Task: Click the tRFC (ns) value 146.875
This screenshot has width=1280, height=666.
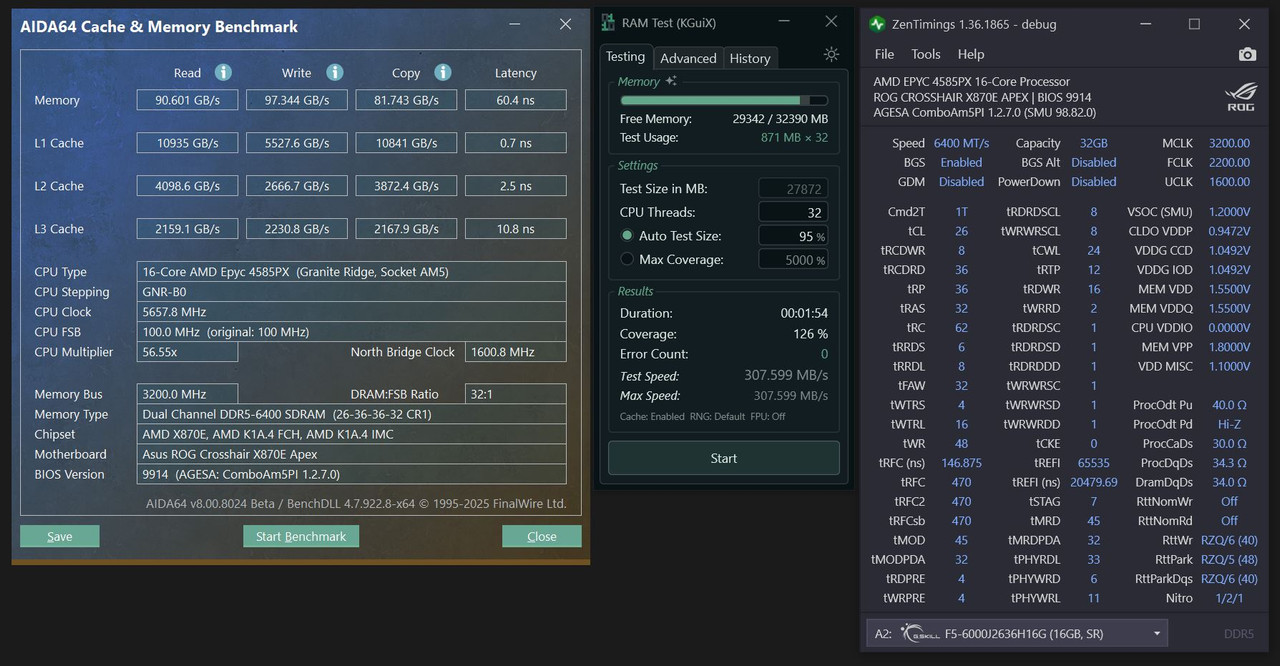Action: point(961,463)
